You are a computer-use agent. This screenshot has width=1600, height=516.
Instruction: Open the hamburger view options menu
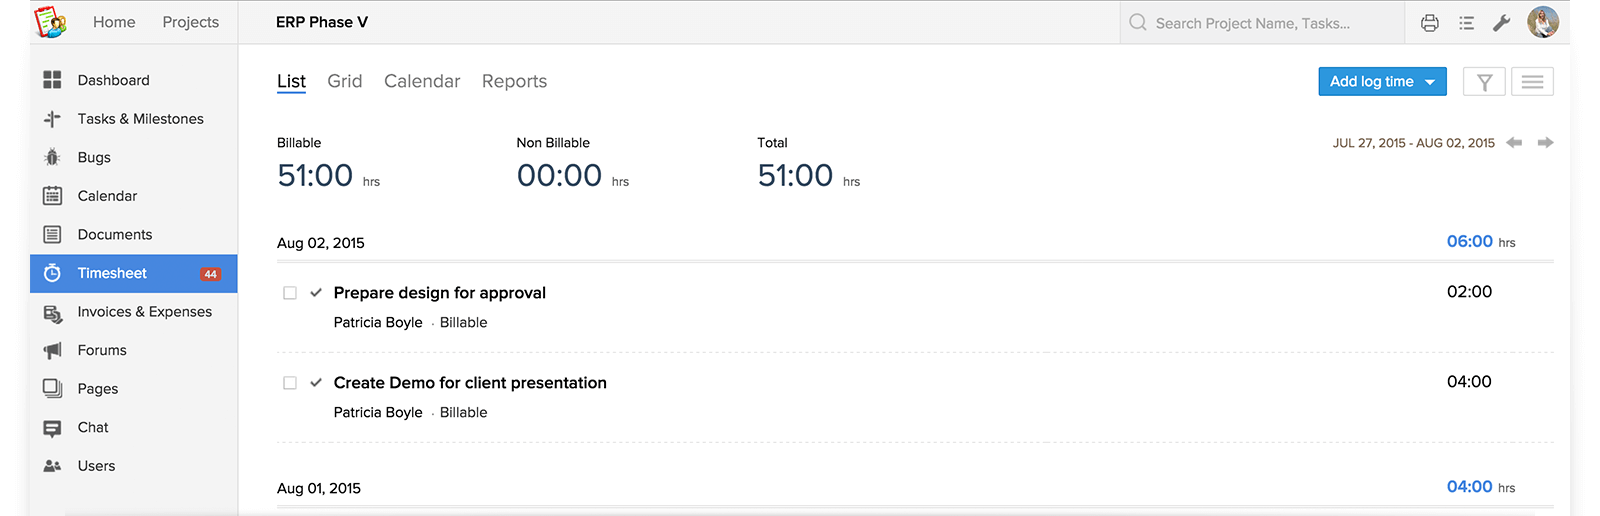point(1532,82)
